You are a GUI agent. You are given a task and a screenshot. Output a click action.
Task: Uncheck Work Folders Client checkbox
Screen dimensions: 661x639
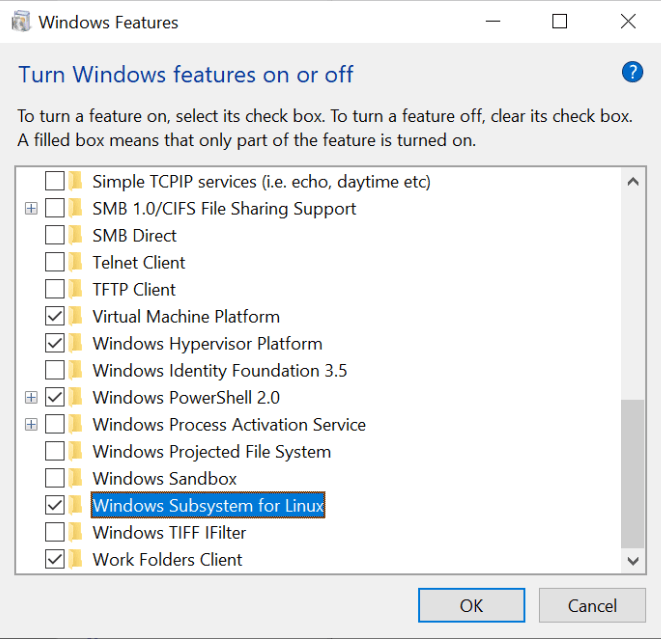(55, 559)
